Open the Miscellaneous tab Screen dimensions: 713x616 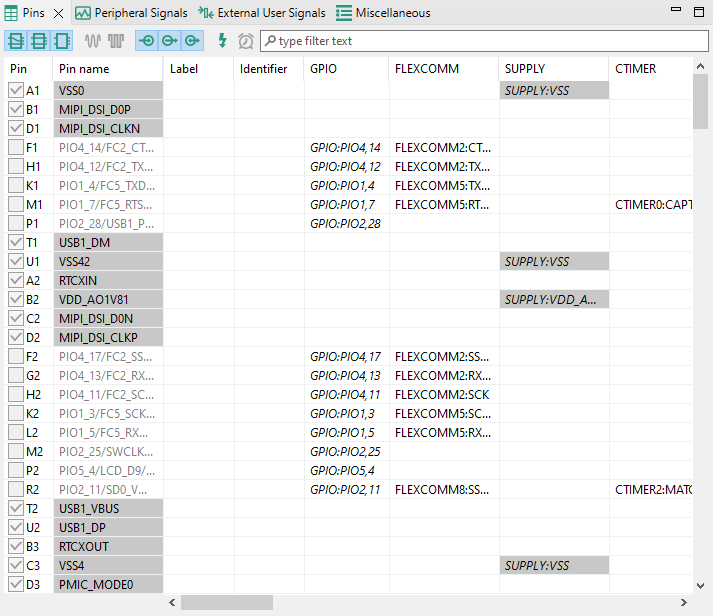tap(384, 13)
